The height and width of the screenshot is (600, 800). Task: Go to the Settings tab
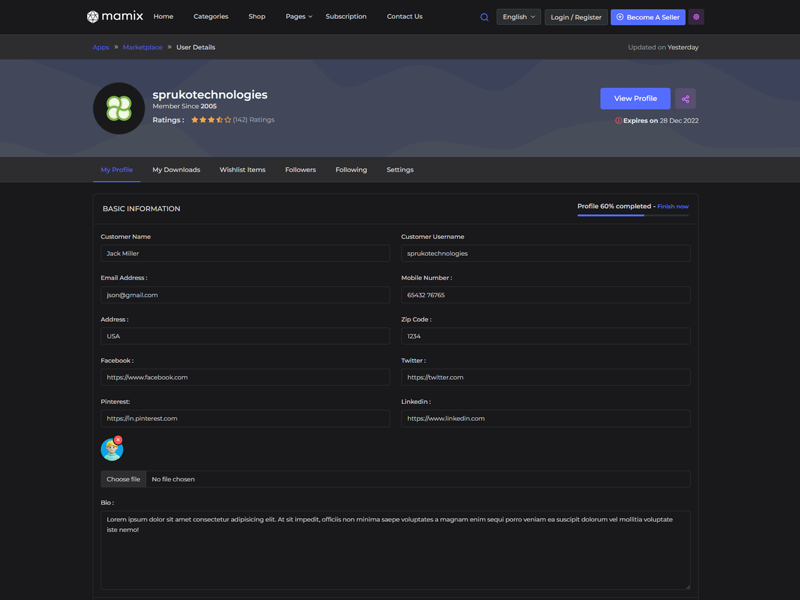400,170
